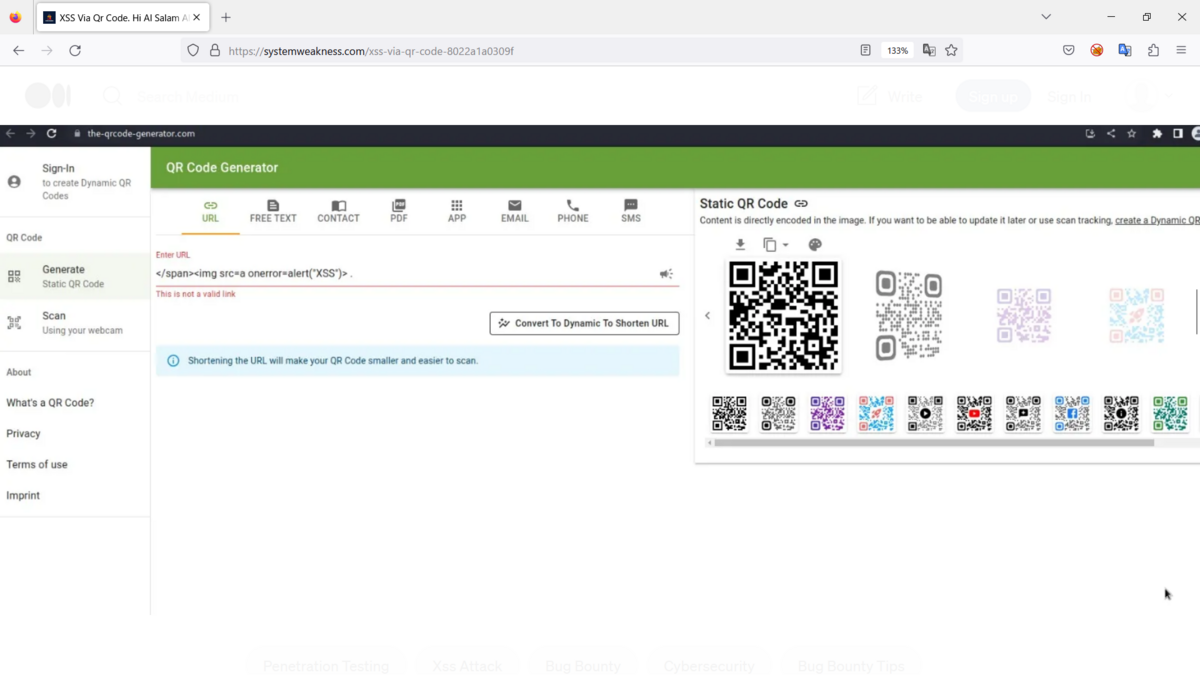Choose the small rocket QR template

pyautogui.click(x=876, y=413)
